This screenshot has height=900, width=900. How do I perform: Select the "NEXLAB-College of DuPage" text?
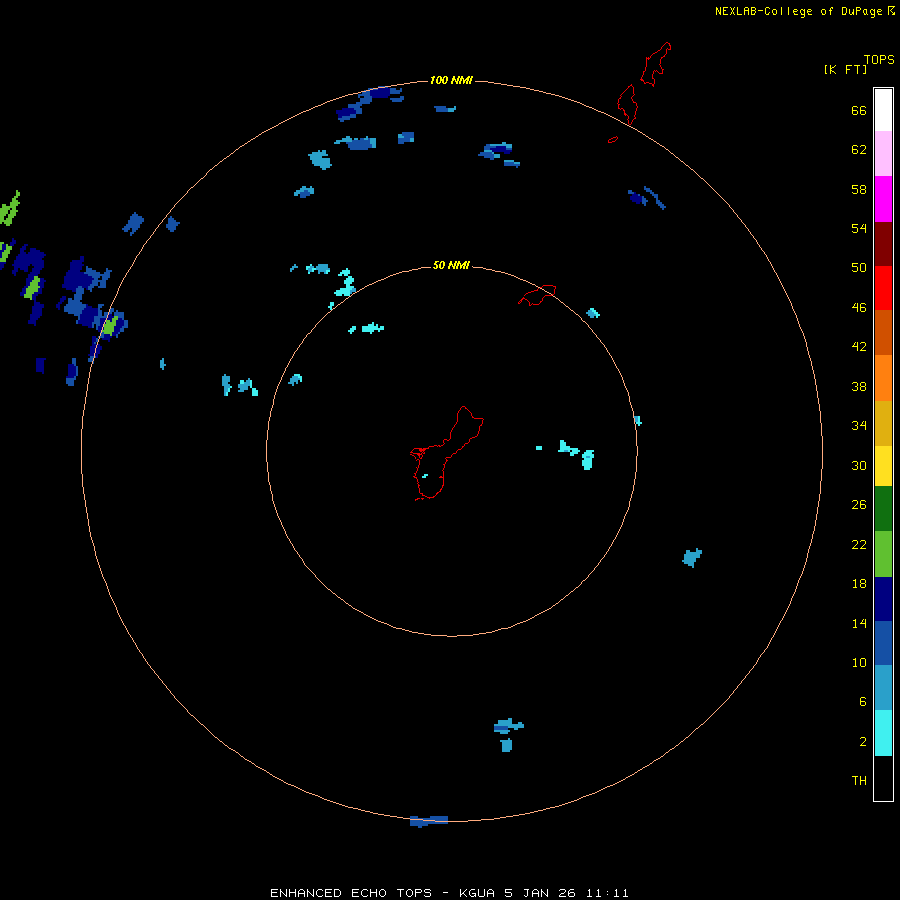(x=798, y=11)
